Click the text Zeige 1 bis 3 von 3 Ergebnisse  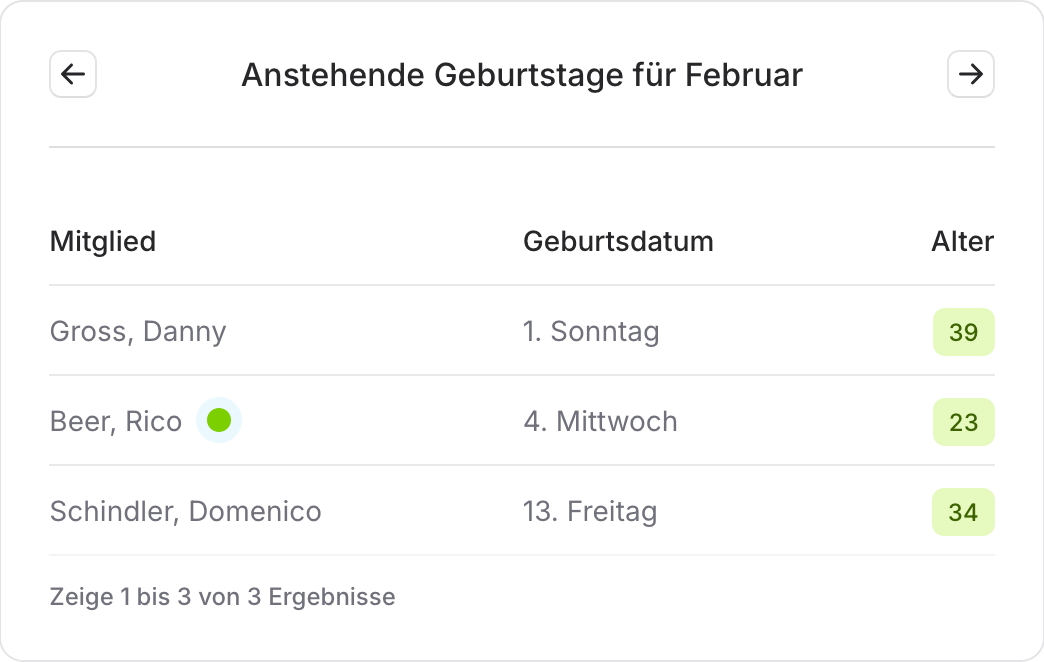(x=222, y=596)
